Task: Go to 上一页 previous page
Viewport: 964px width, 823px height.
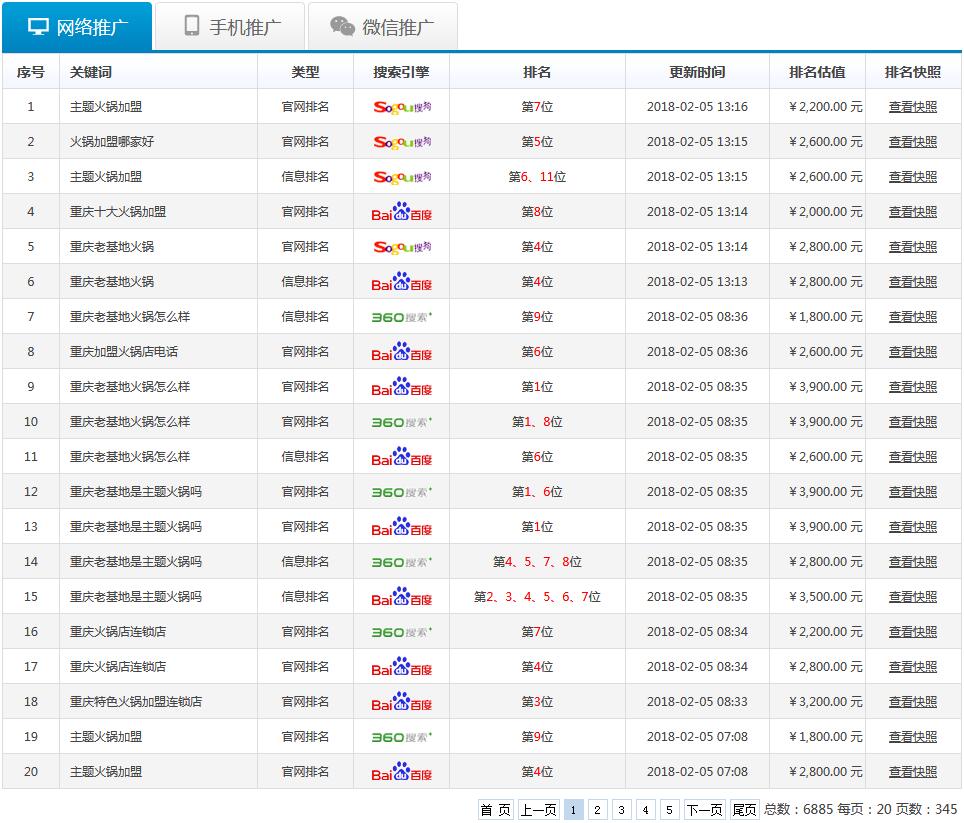Action: tap(539, 810)
